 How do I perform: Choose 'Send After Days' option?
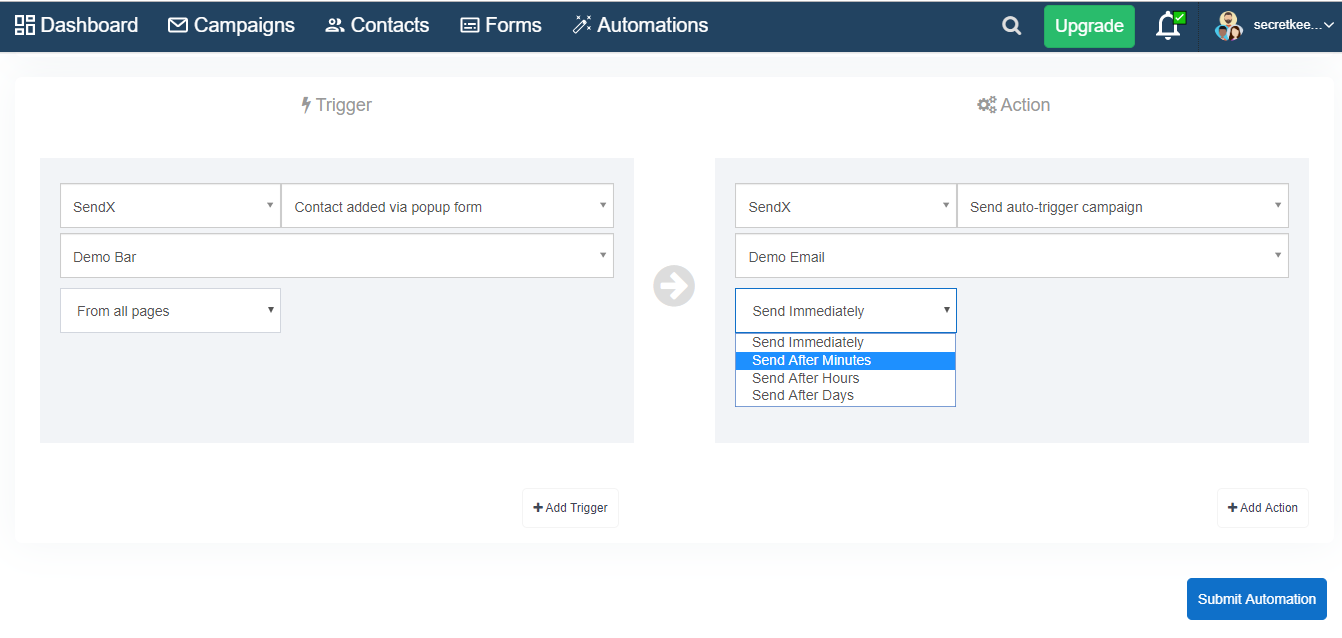coord(846,395)
